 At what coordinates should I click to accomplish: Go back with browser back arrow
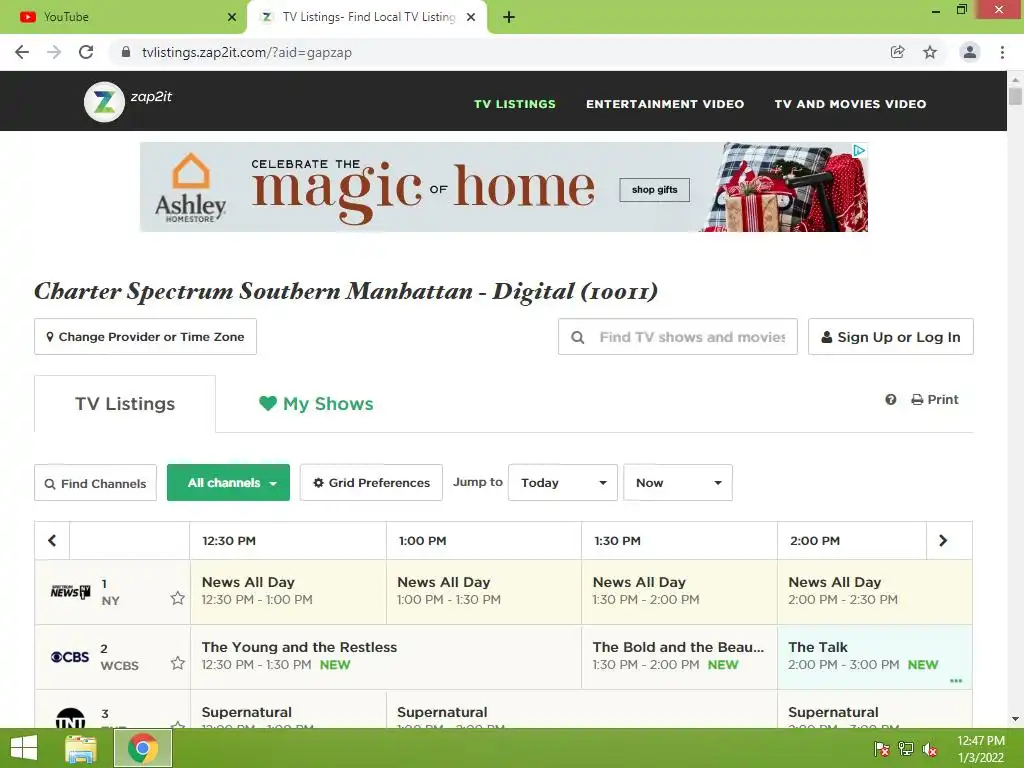point(22,52)
